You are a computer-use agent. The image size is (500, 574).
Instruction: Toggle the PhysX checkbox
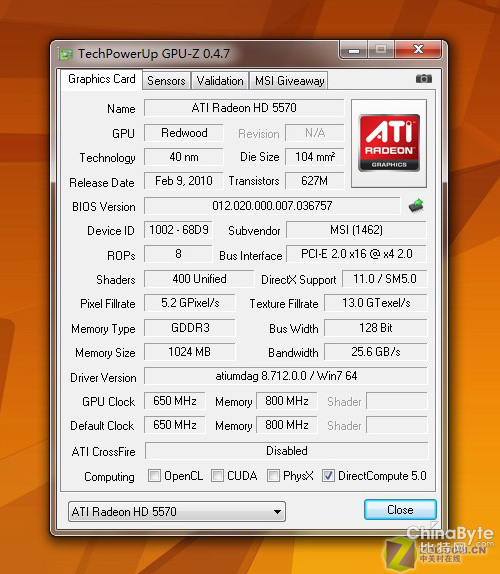point(273,476)
